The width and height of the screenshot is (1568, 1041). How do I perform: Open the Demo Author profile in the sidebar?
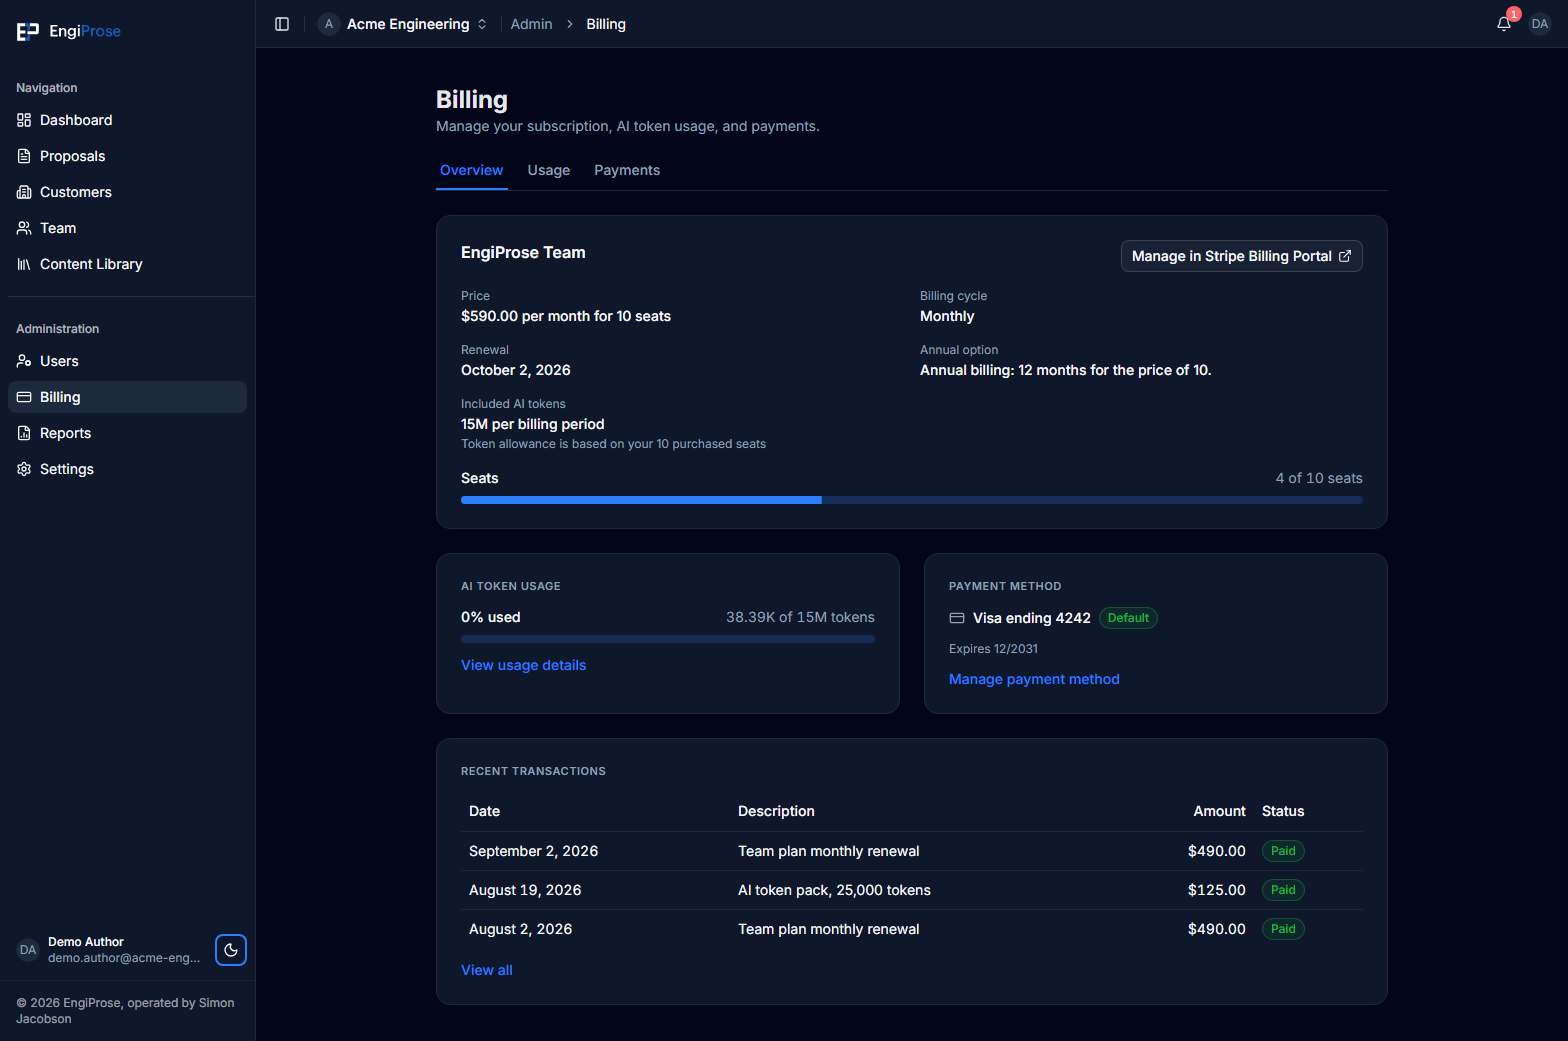(x=110, y=950)
